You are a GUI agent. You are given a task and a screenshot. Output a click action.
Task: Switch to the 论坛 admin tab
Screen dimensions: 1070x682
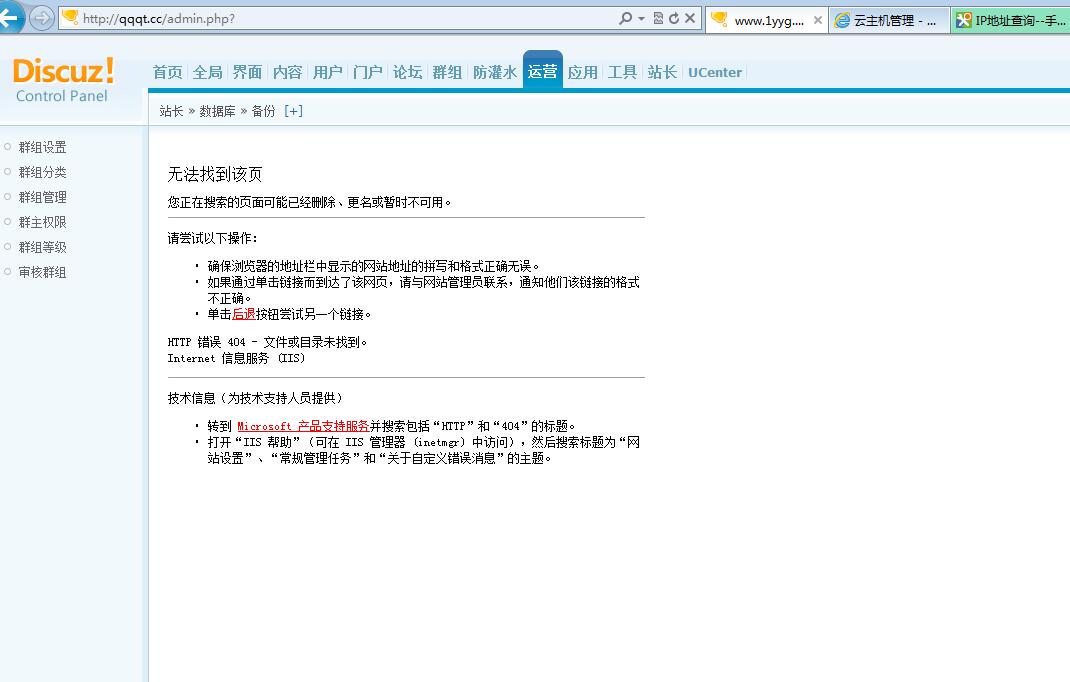(407, 71)
